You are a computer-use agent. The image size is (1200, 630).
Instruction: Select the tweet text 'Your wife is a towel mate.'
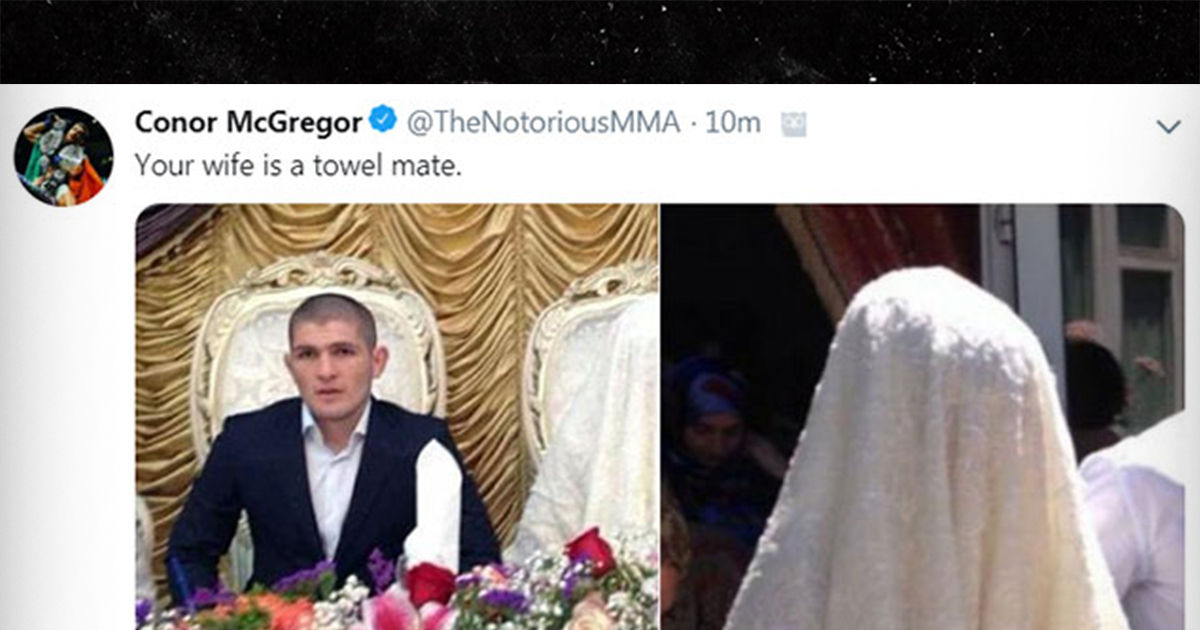click(x=298, y=165)
